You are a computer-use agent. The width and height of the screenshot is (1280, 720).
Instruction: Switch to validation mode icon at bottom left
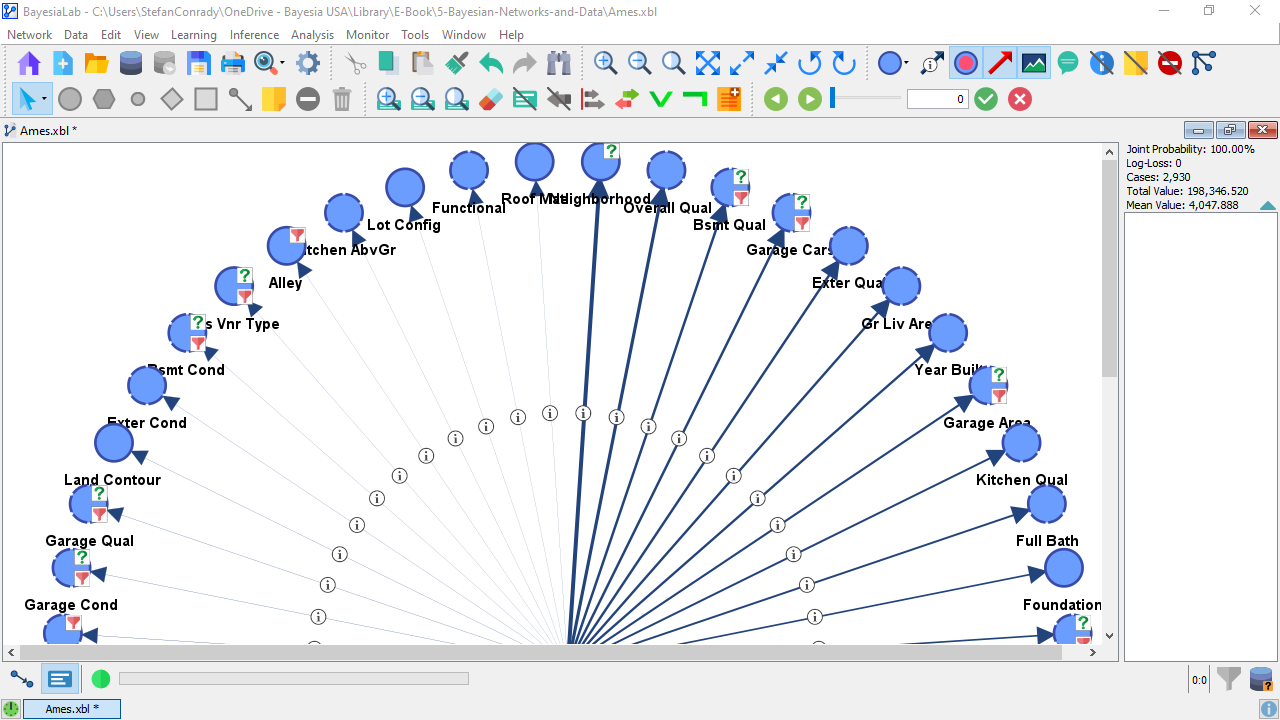pyautogui.click(x=60, y=679)
